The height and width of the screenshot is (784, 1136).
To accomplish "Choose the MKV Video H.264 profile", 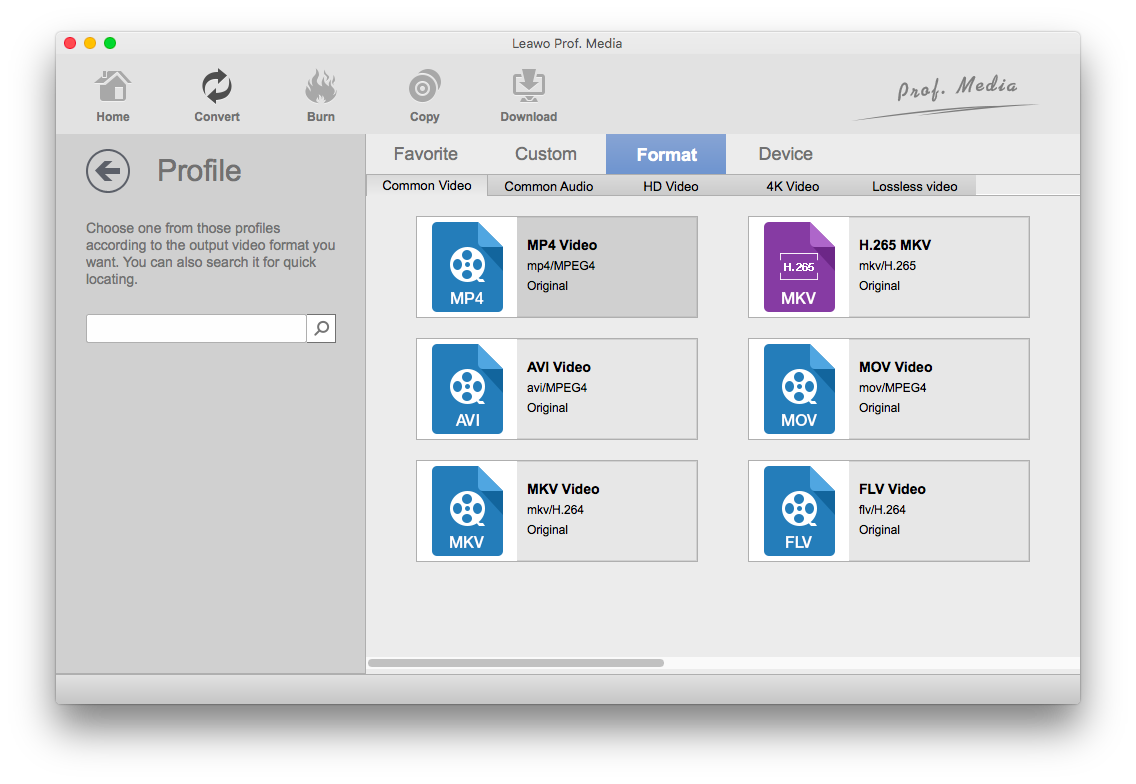I will [557, 511].
